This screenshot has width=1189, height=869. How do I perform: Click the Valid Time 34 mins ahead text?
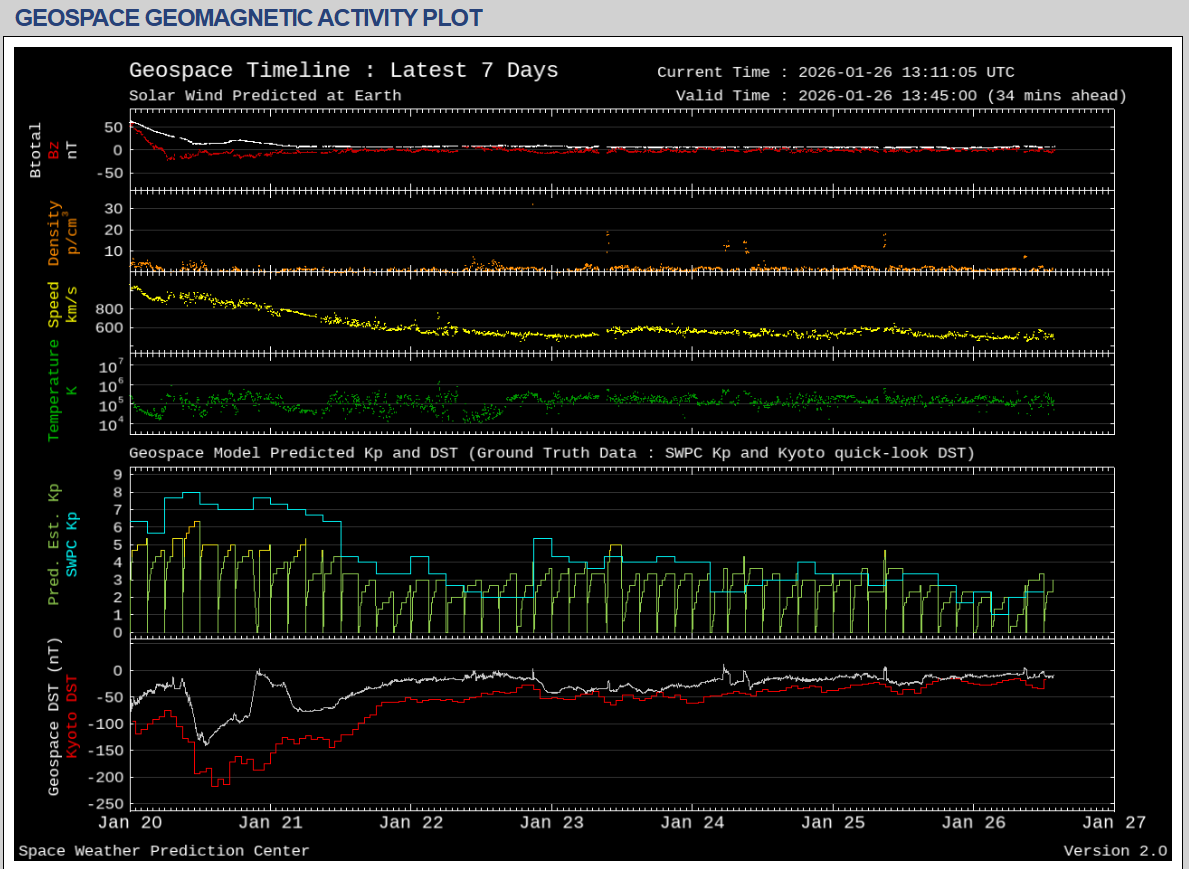[x=900, y=96]
